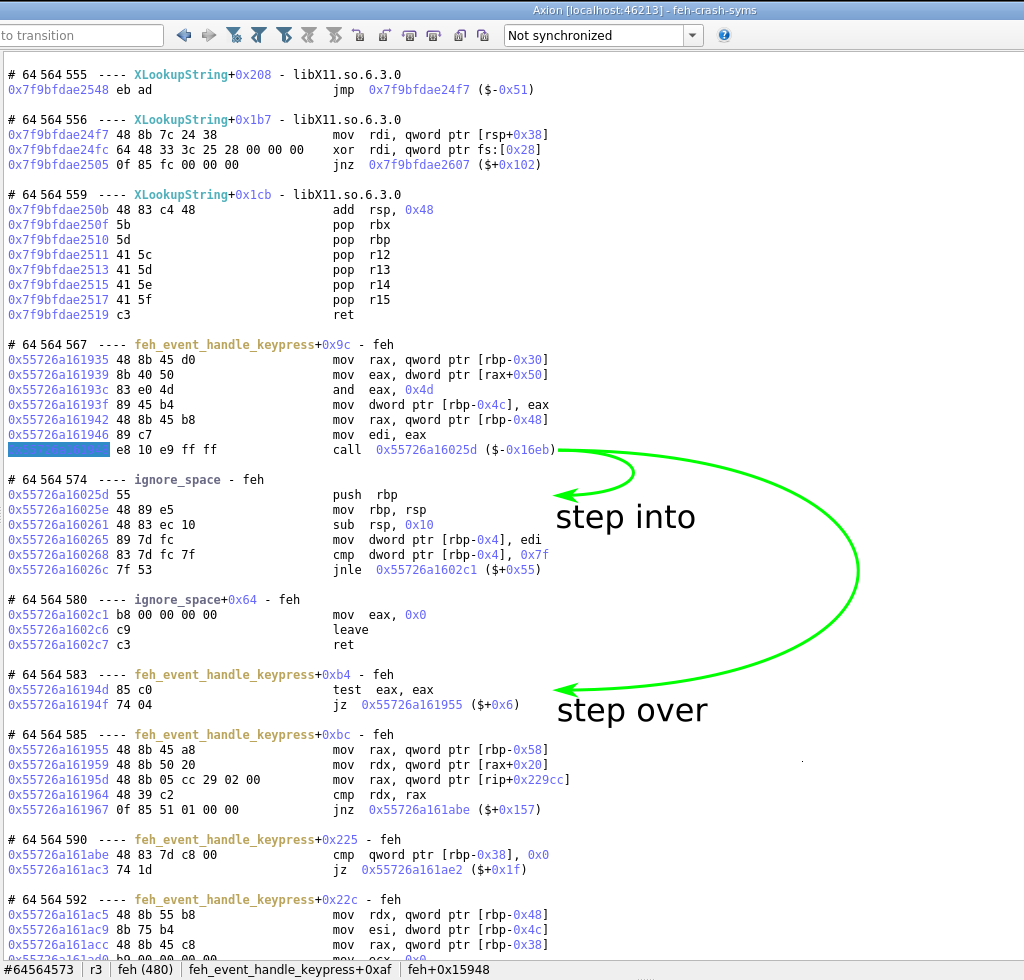Click jmp target 0x7f9bfdae24f7
Viewport: 1024px width, 980px height.
pos(419,90)
